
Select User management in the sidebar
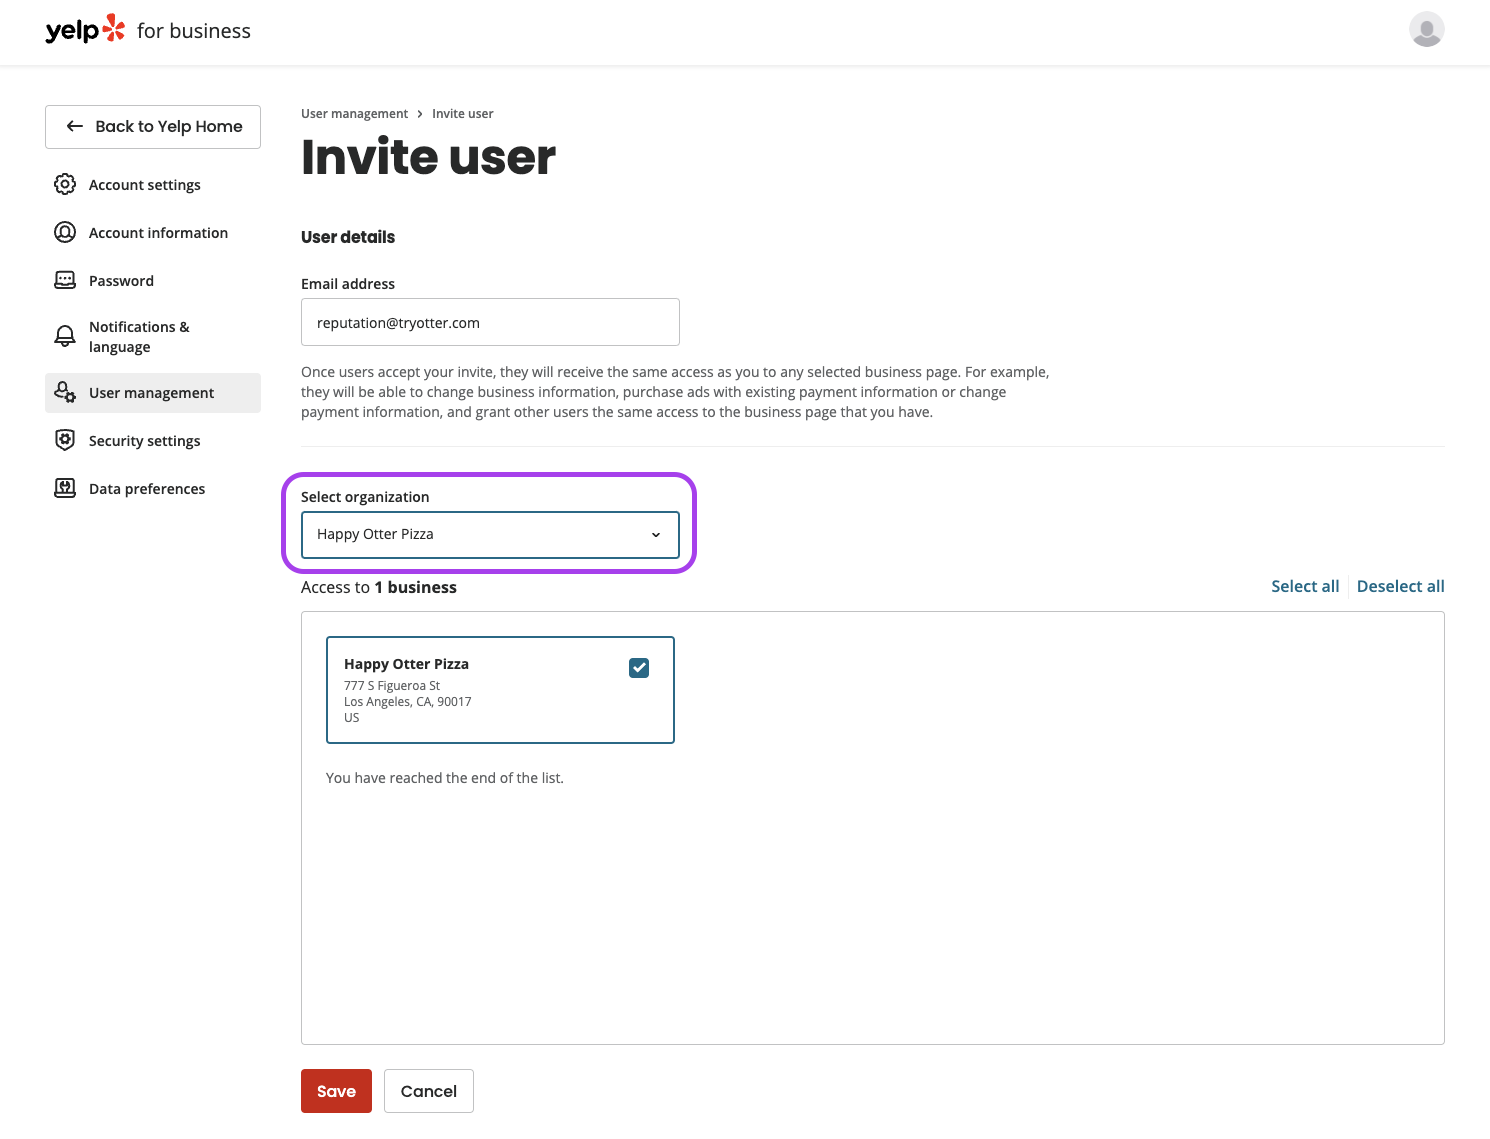153,393
